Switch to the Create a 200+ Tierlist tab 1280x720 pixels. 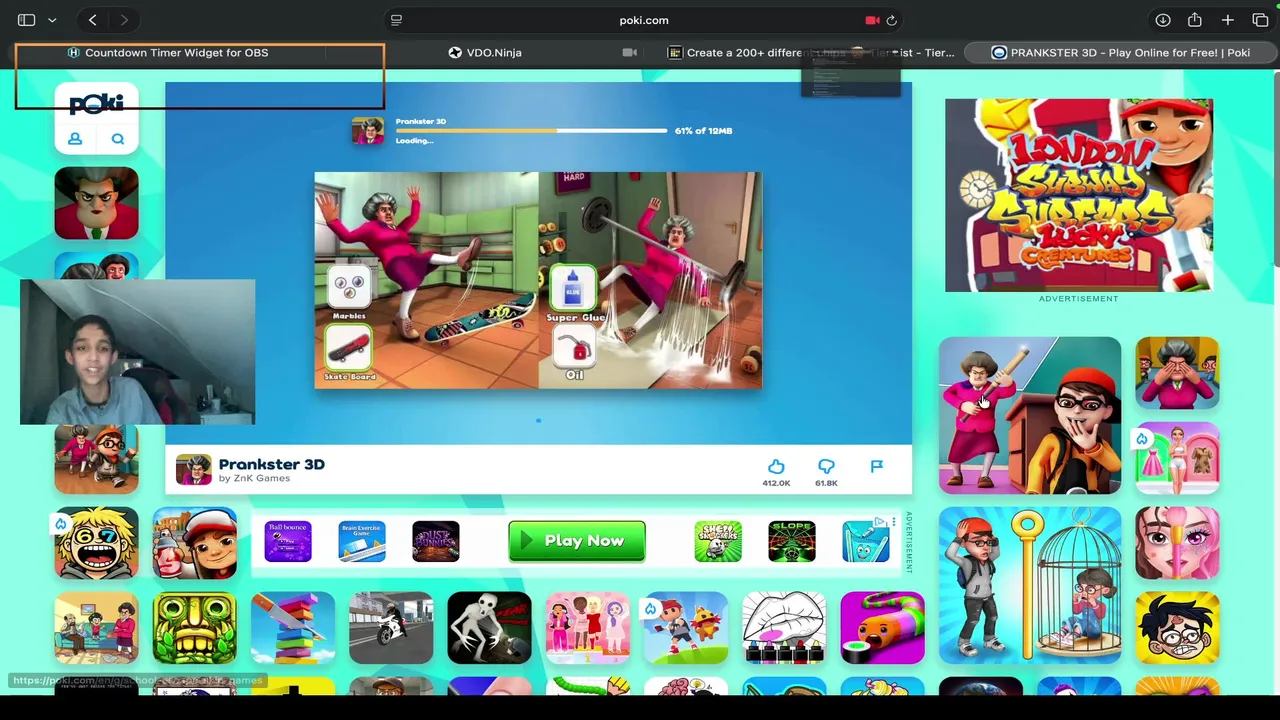[810, 52]
